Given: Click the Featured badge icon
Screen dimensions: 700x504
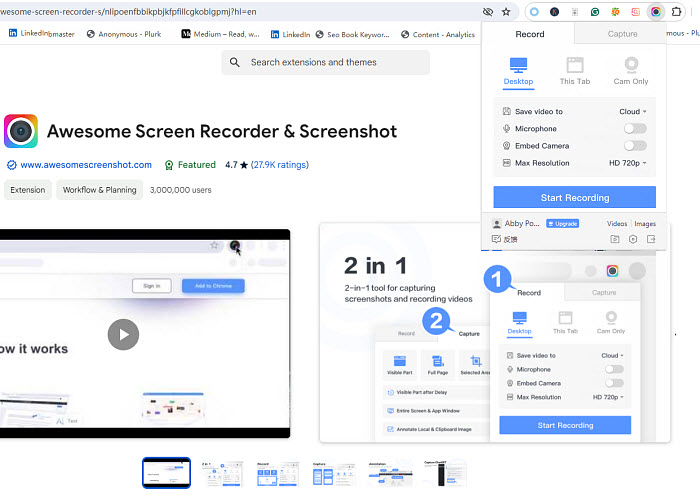Looking at the screenshot, I should point(169,165).
